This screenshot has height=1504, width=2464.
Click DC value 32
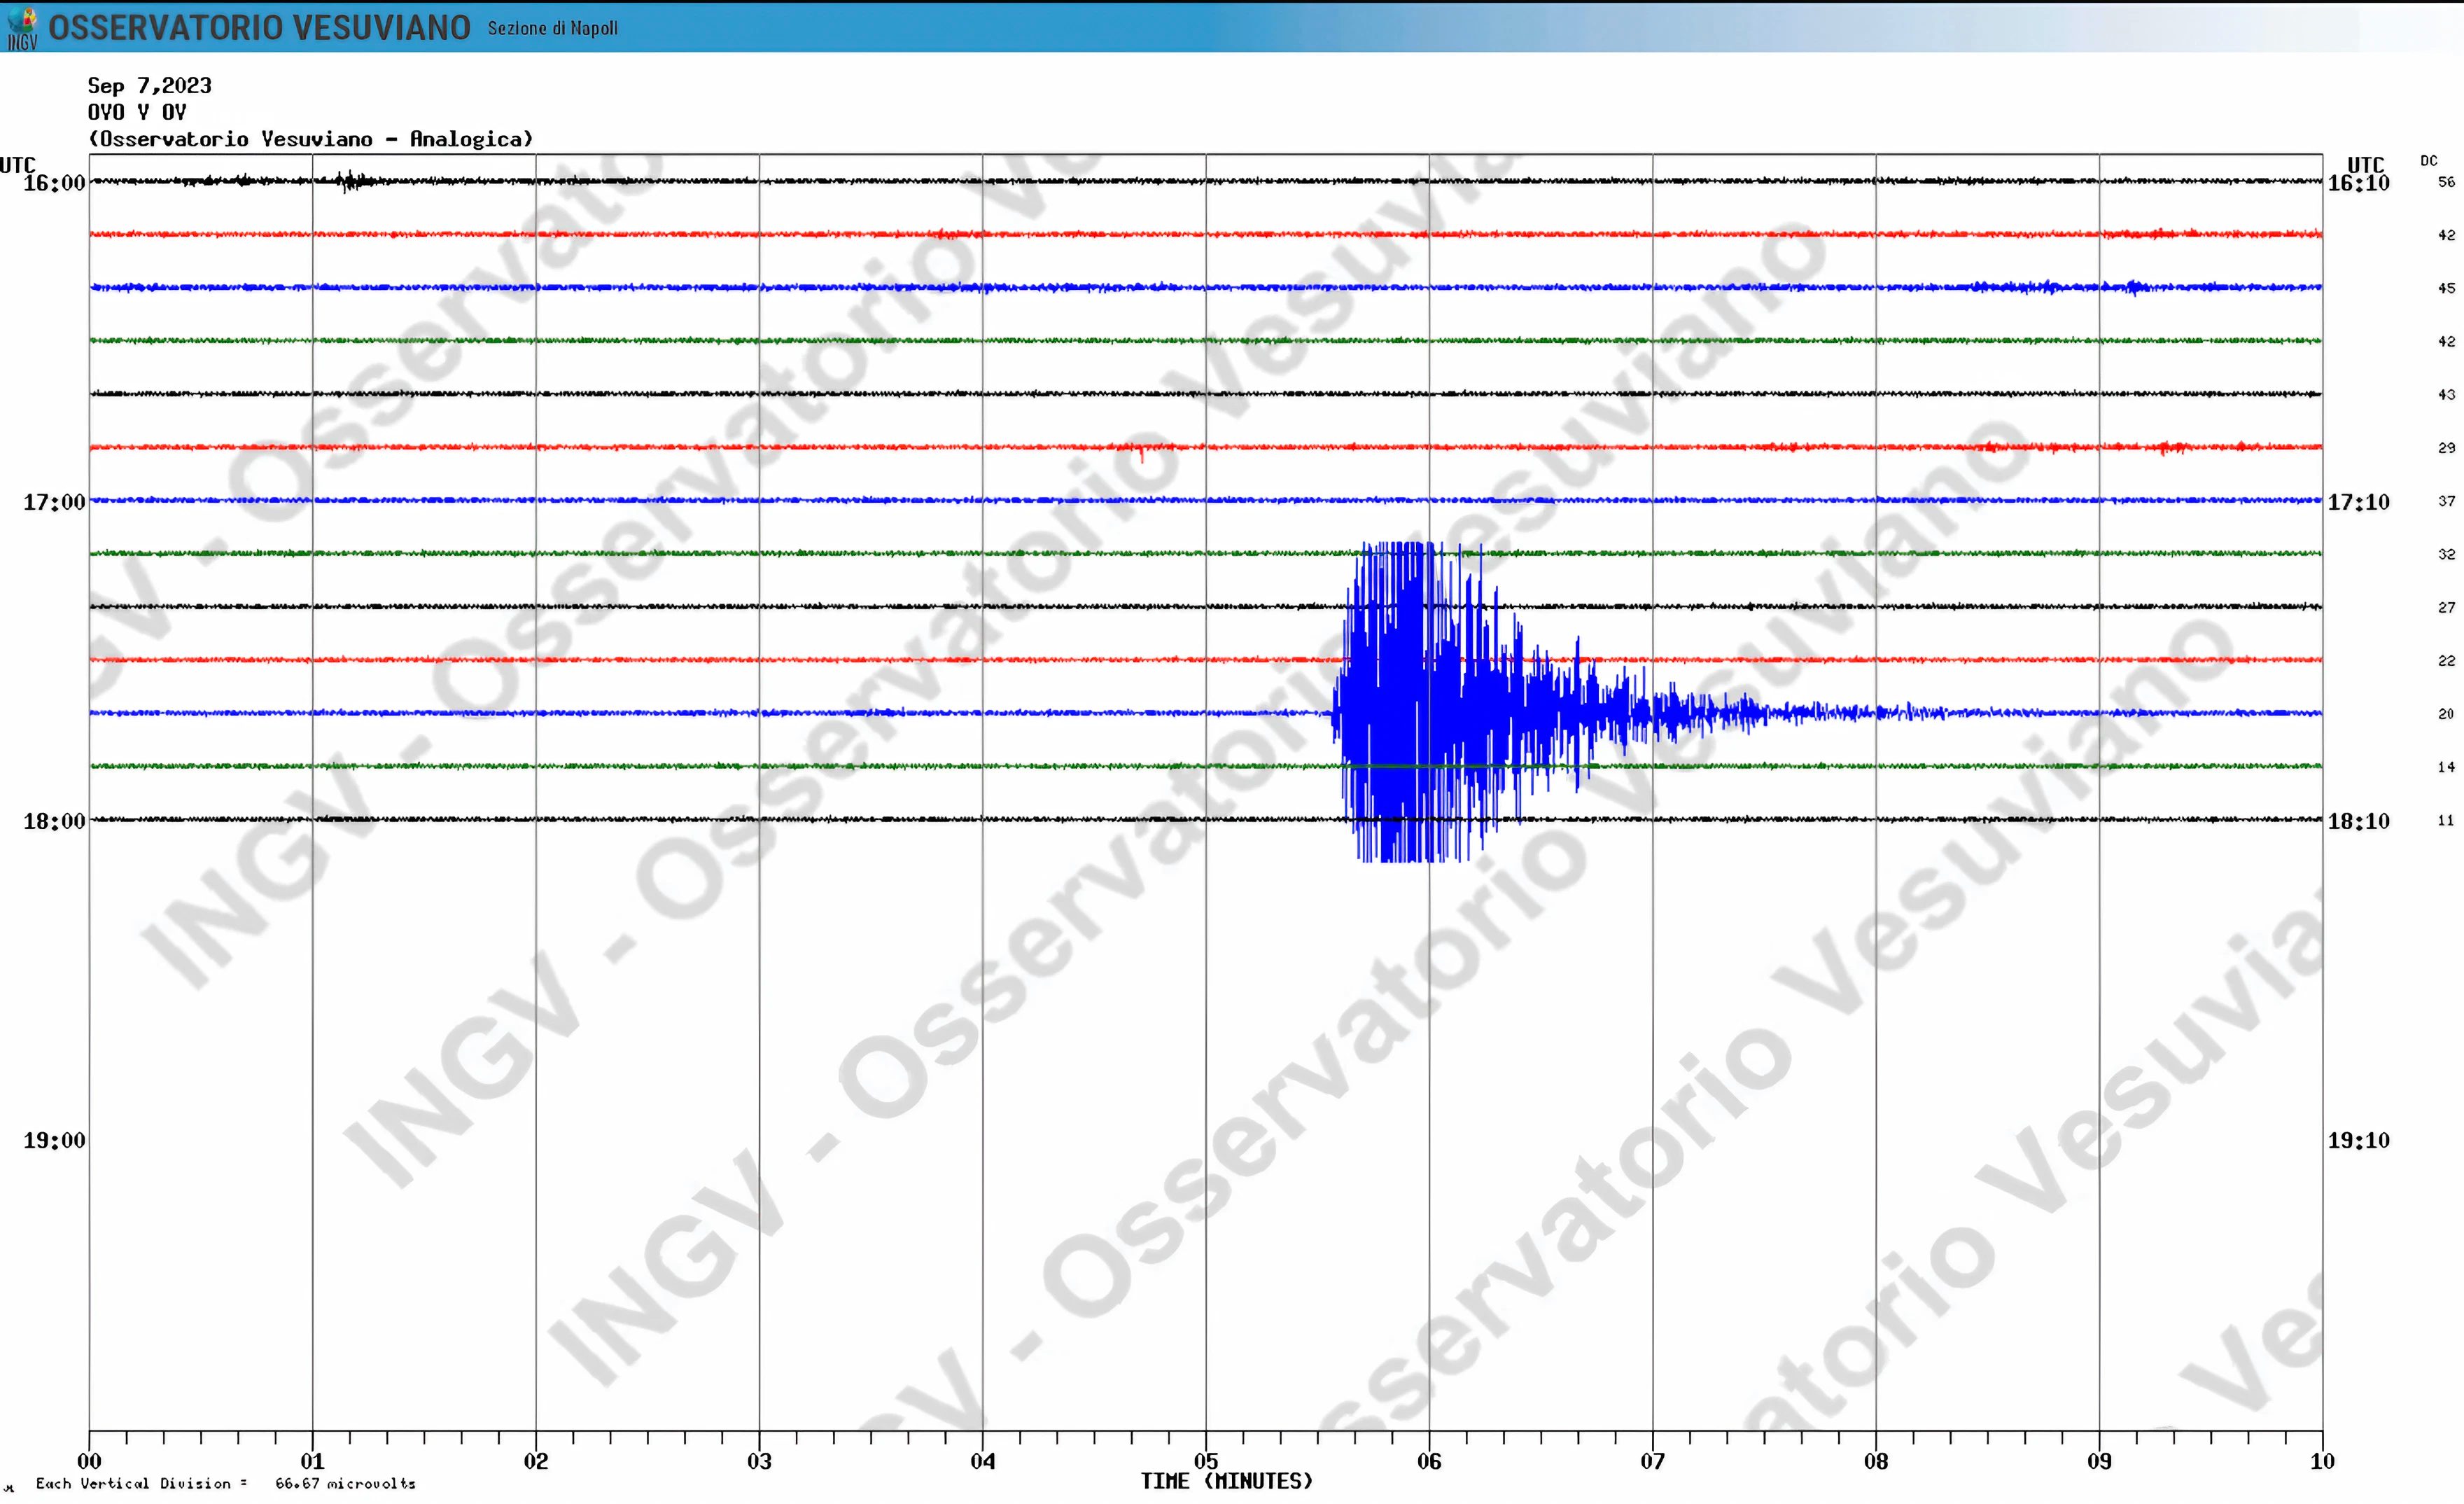(x=2446, y=554)
